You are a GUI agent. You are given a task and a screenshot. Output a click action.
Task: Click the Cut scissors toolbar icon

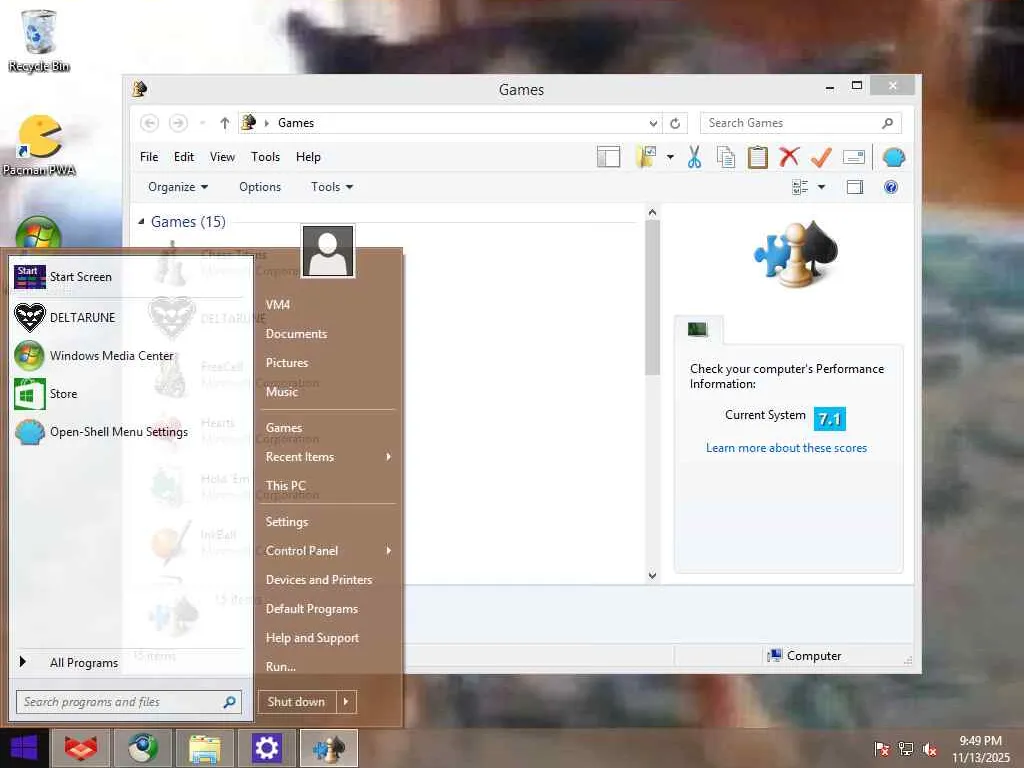pyautogui.click(x=694, y=157)
